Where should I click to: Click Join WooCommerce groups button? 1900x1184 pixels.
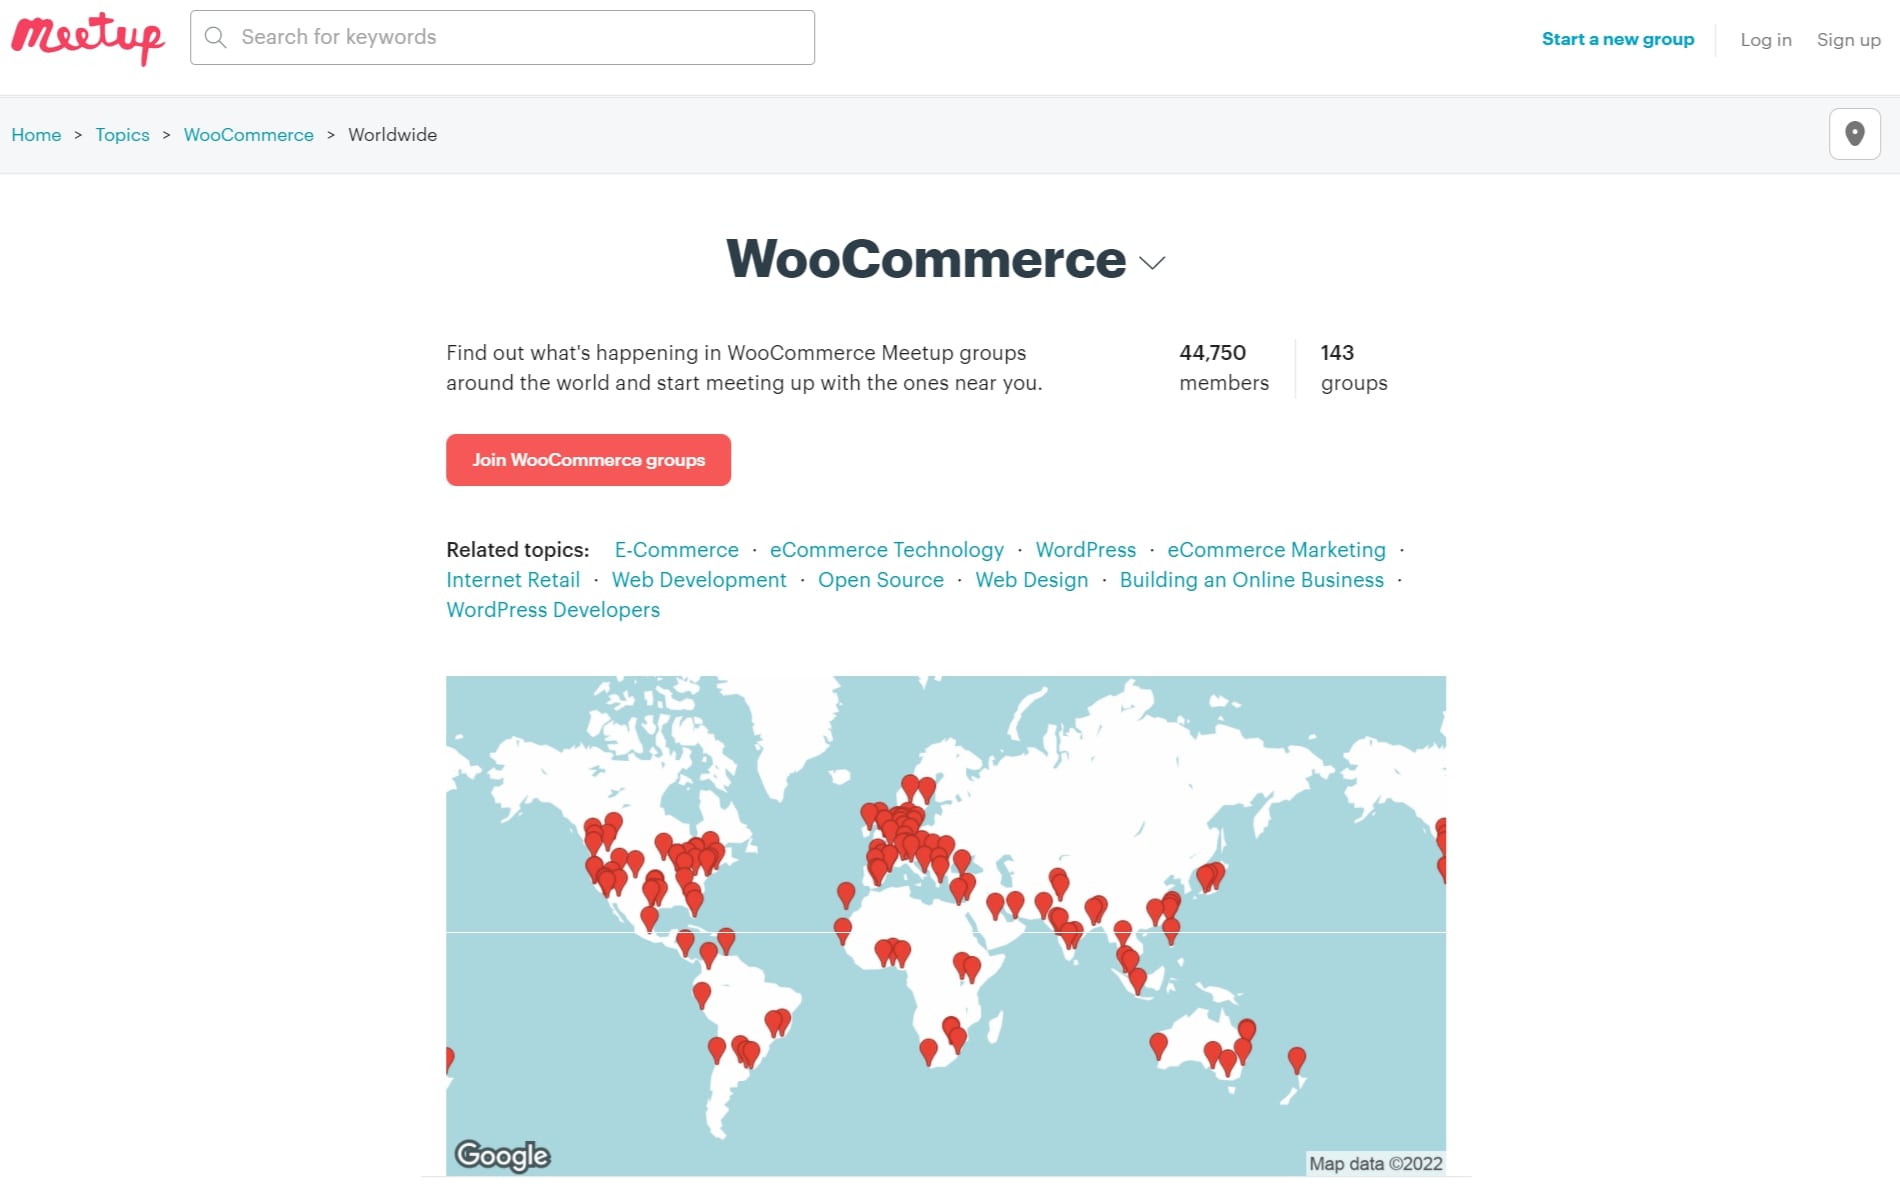tap(588, 460)
